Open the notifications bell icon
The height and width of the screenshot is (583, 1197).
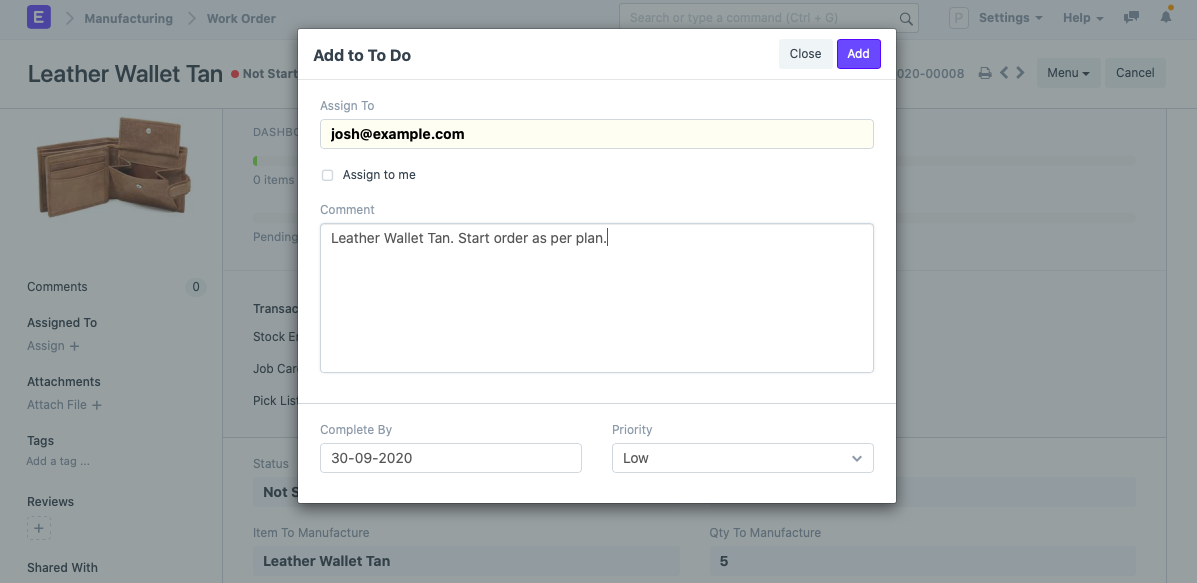pyautogui.click(x=1166, y=16)
